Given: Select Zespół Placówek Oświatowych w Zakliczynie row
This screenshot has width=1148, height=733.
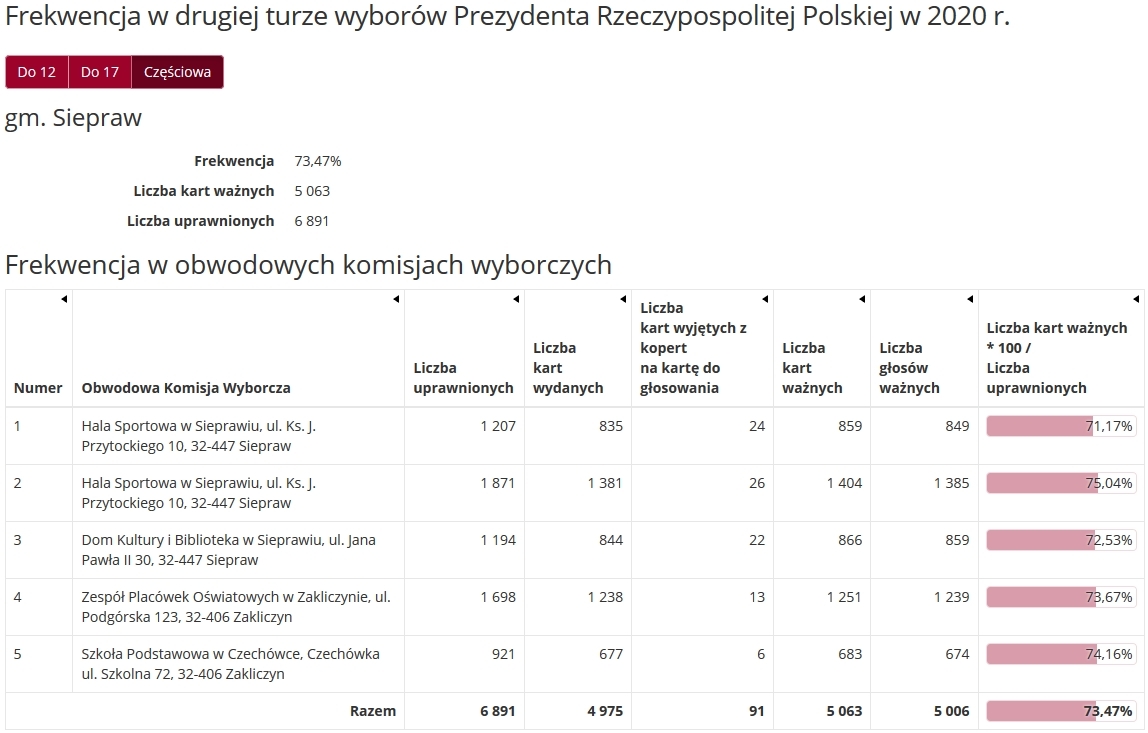Looking at the screenshot, I should click(x=235, y=607).
